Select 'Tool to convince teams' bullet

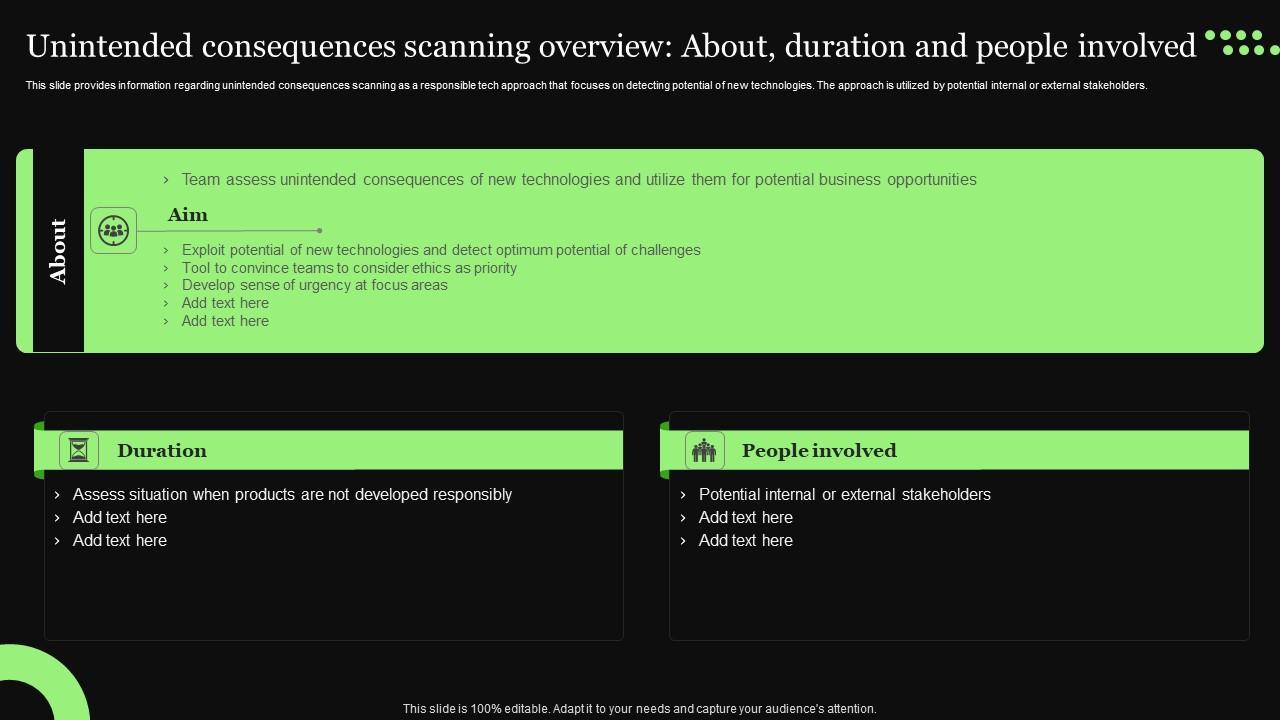coord(349,268)
